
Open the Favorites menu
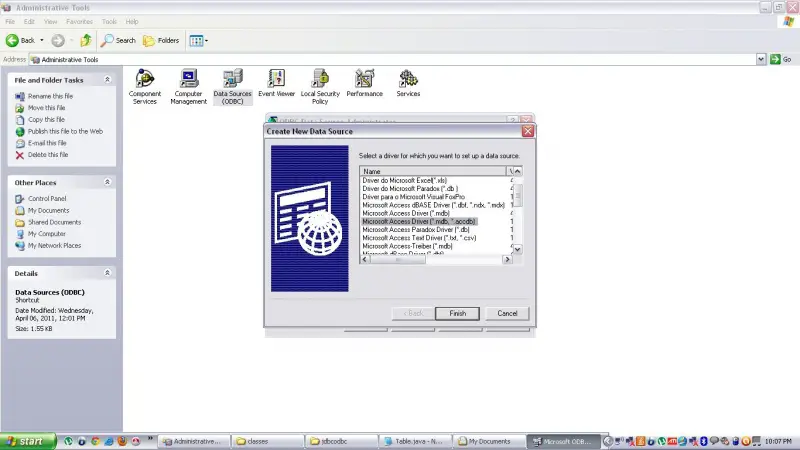80,21
